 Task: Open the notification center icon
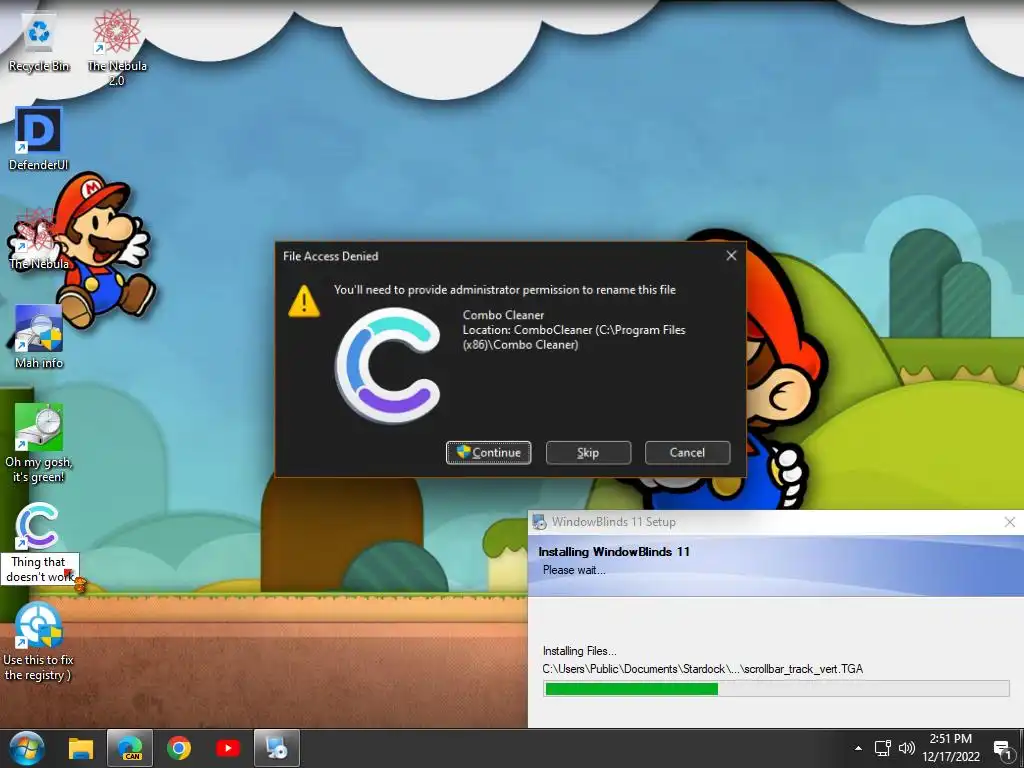(1002, 750)
